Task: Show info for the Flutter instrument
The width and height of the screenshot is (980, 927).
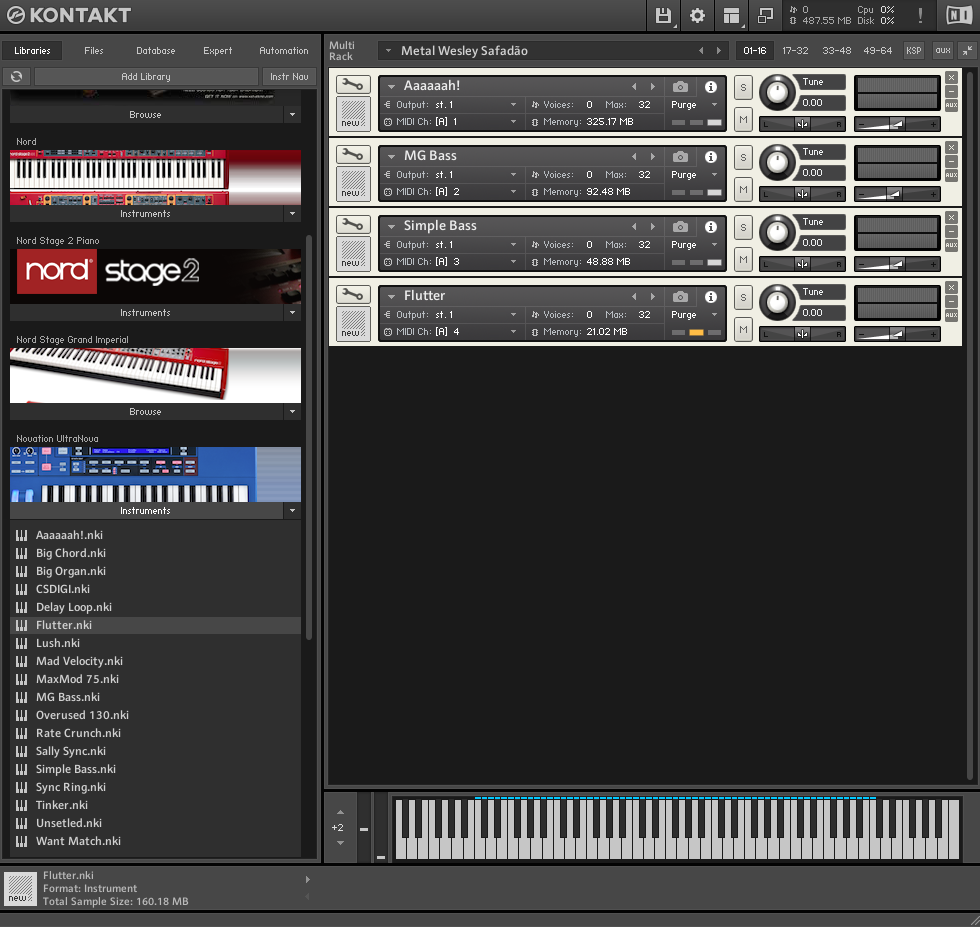Action: coord(711,297)
